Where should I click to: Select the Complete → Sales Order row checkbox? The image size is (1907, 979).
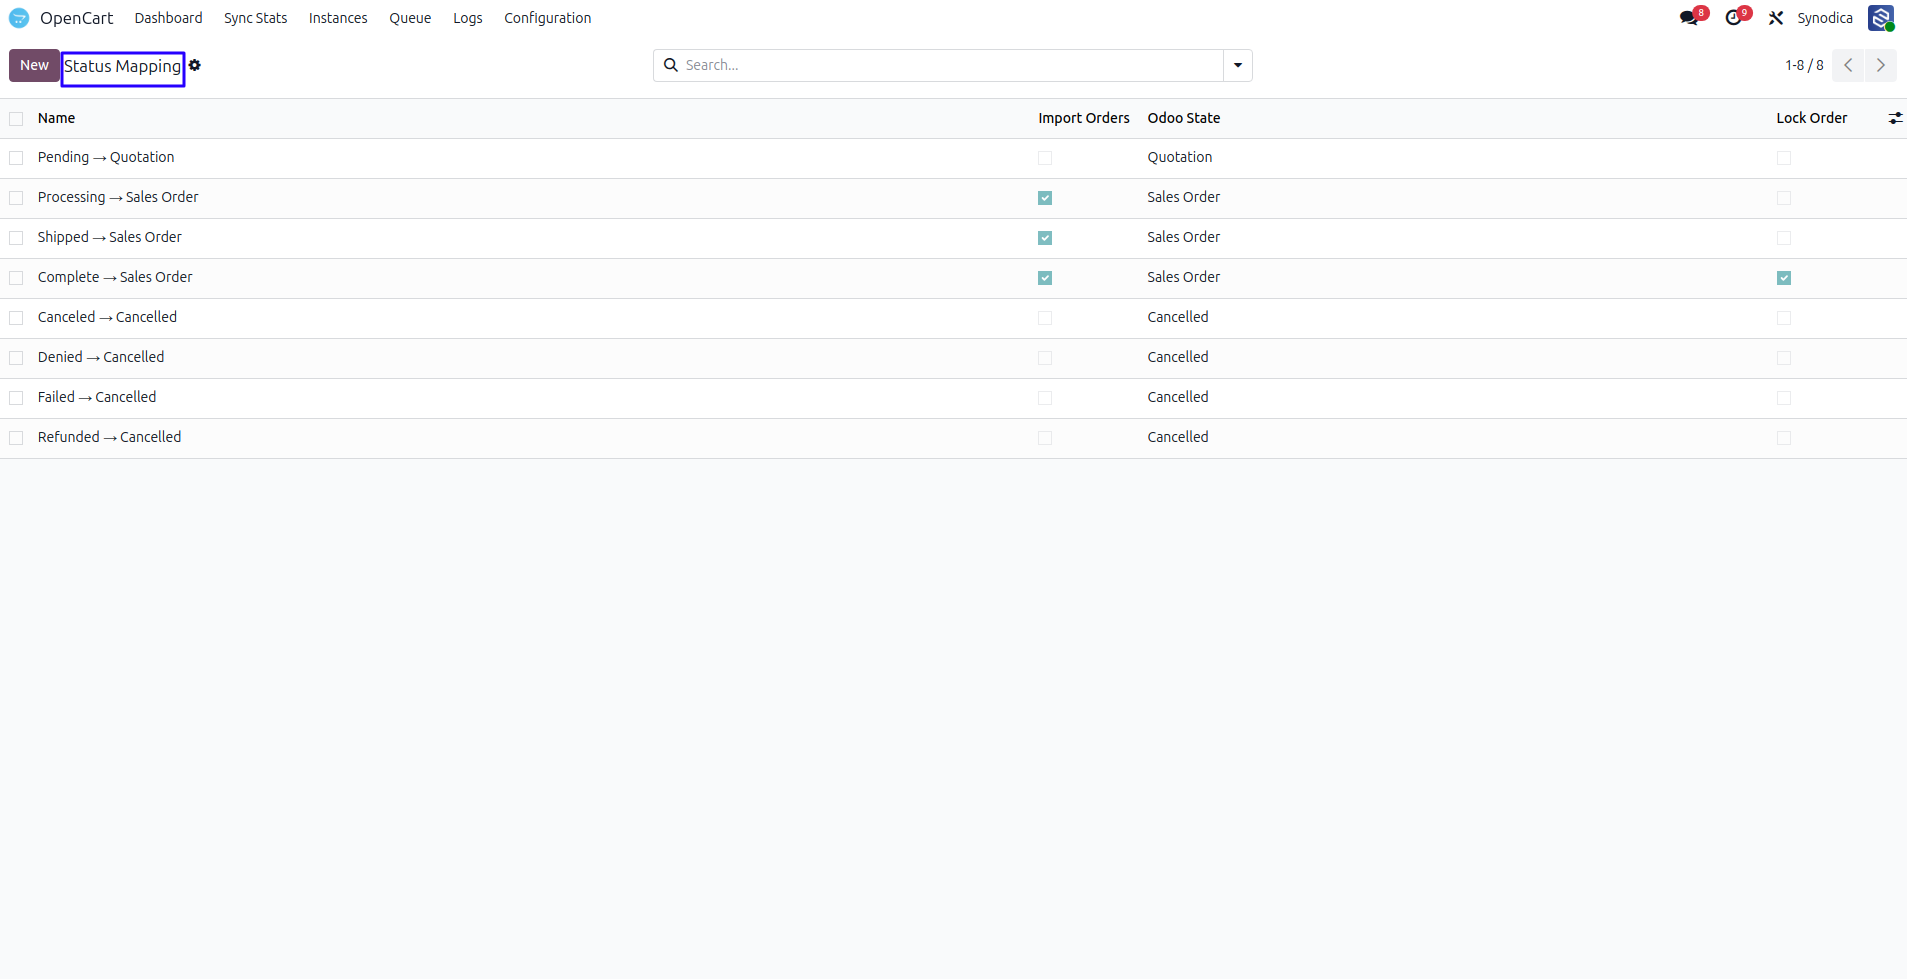click(x=16, y=278)
